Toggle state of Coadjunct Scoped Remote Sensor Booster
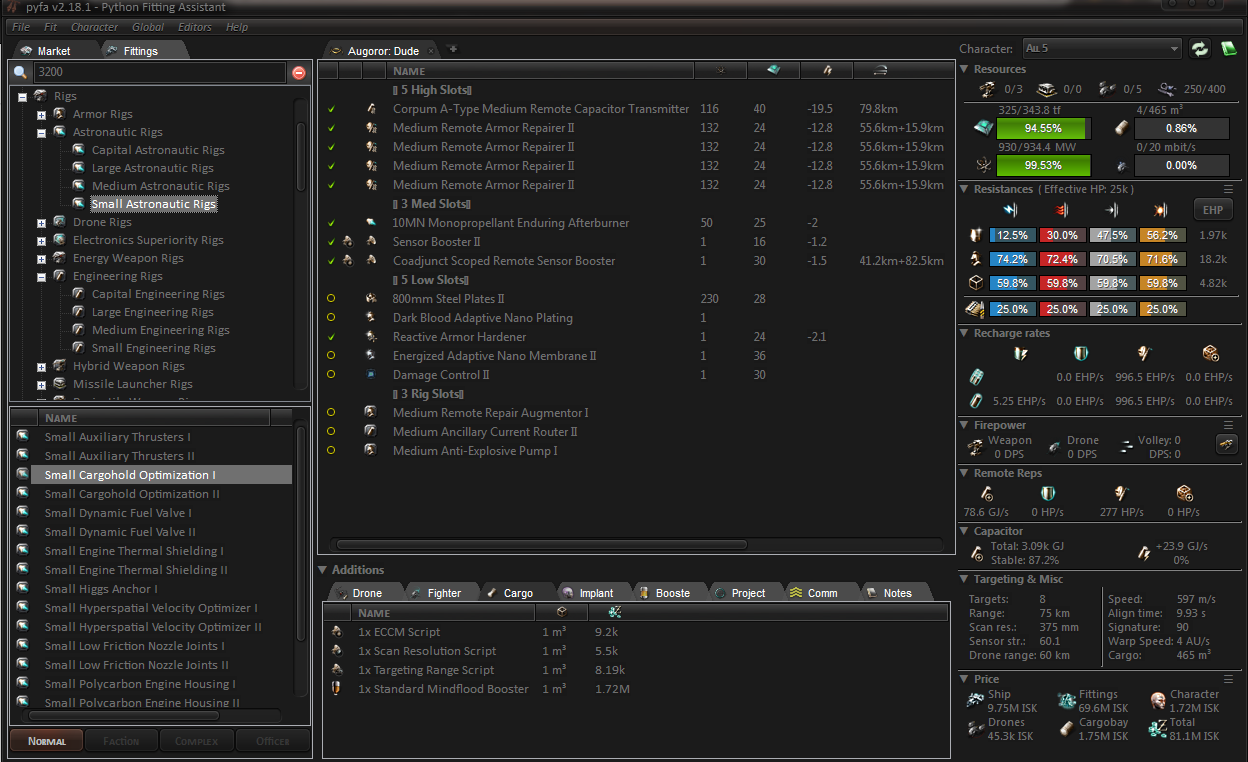 [331, 261]
